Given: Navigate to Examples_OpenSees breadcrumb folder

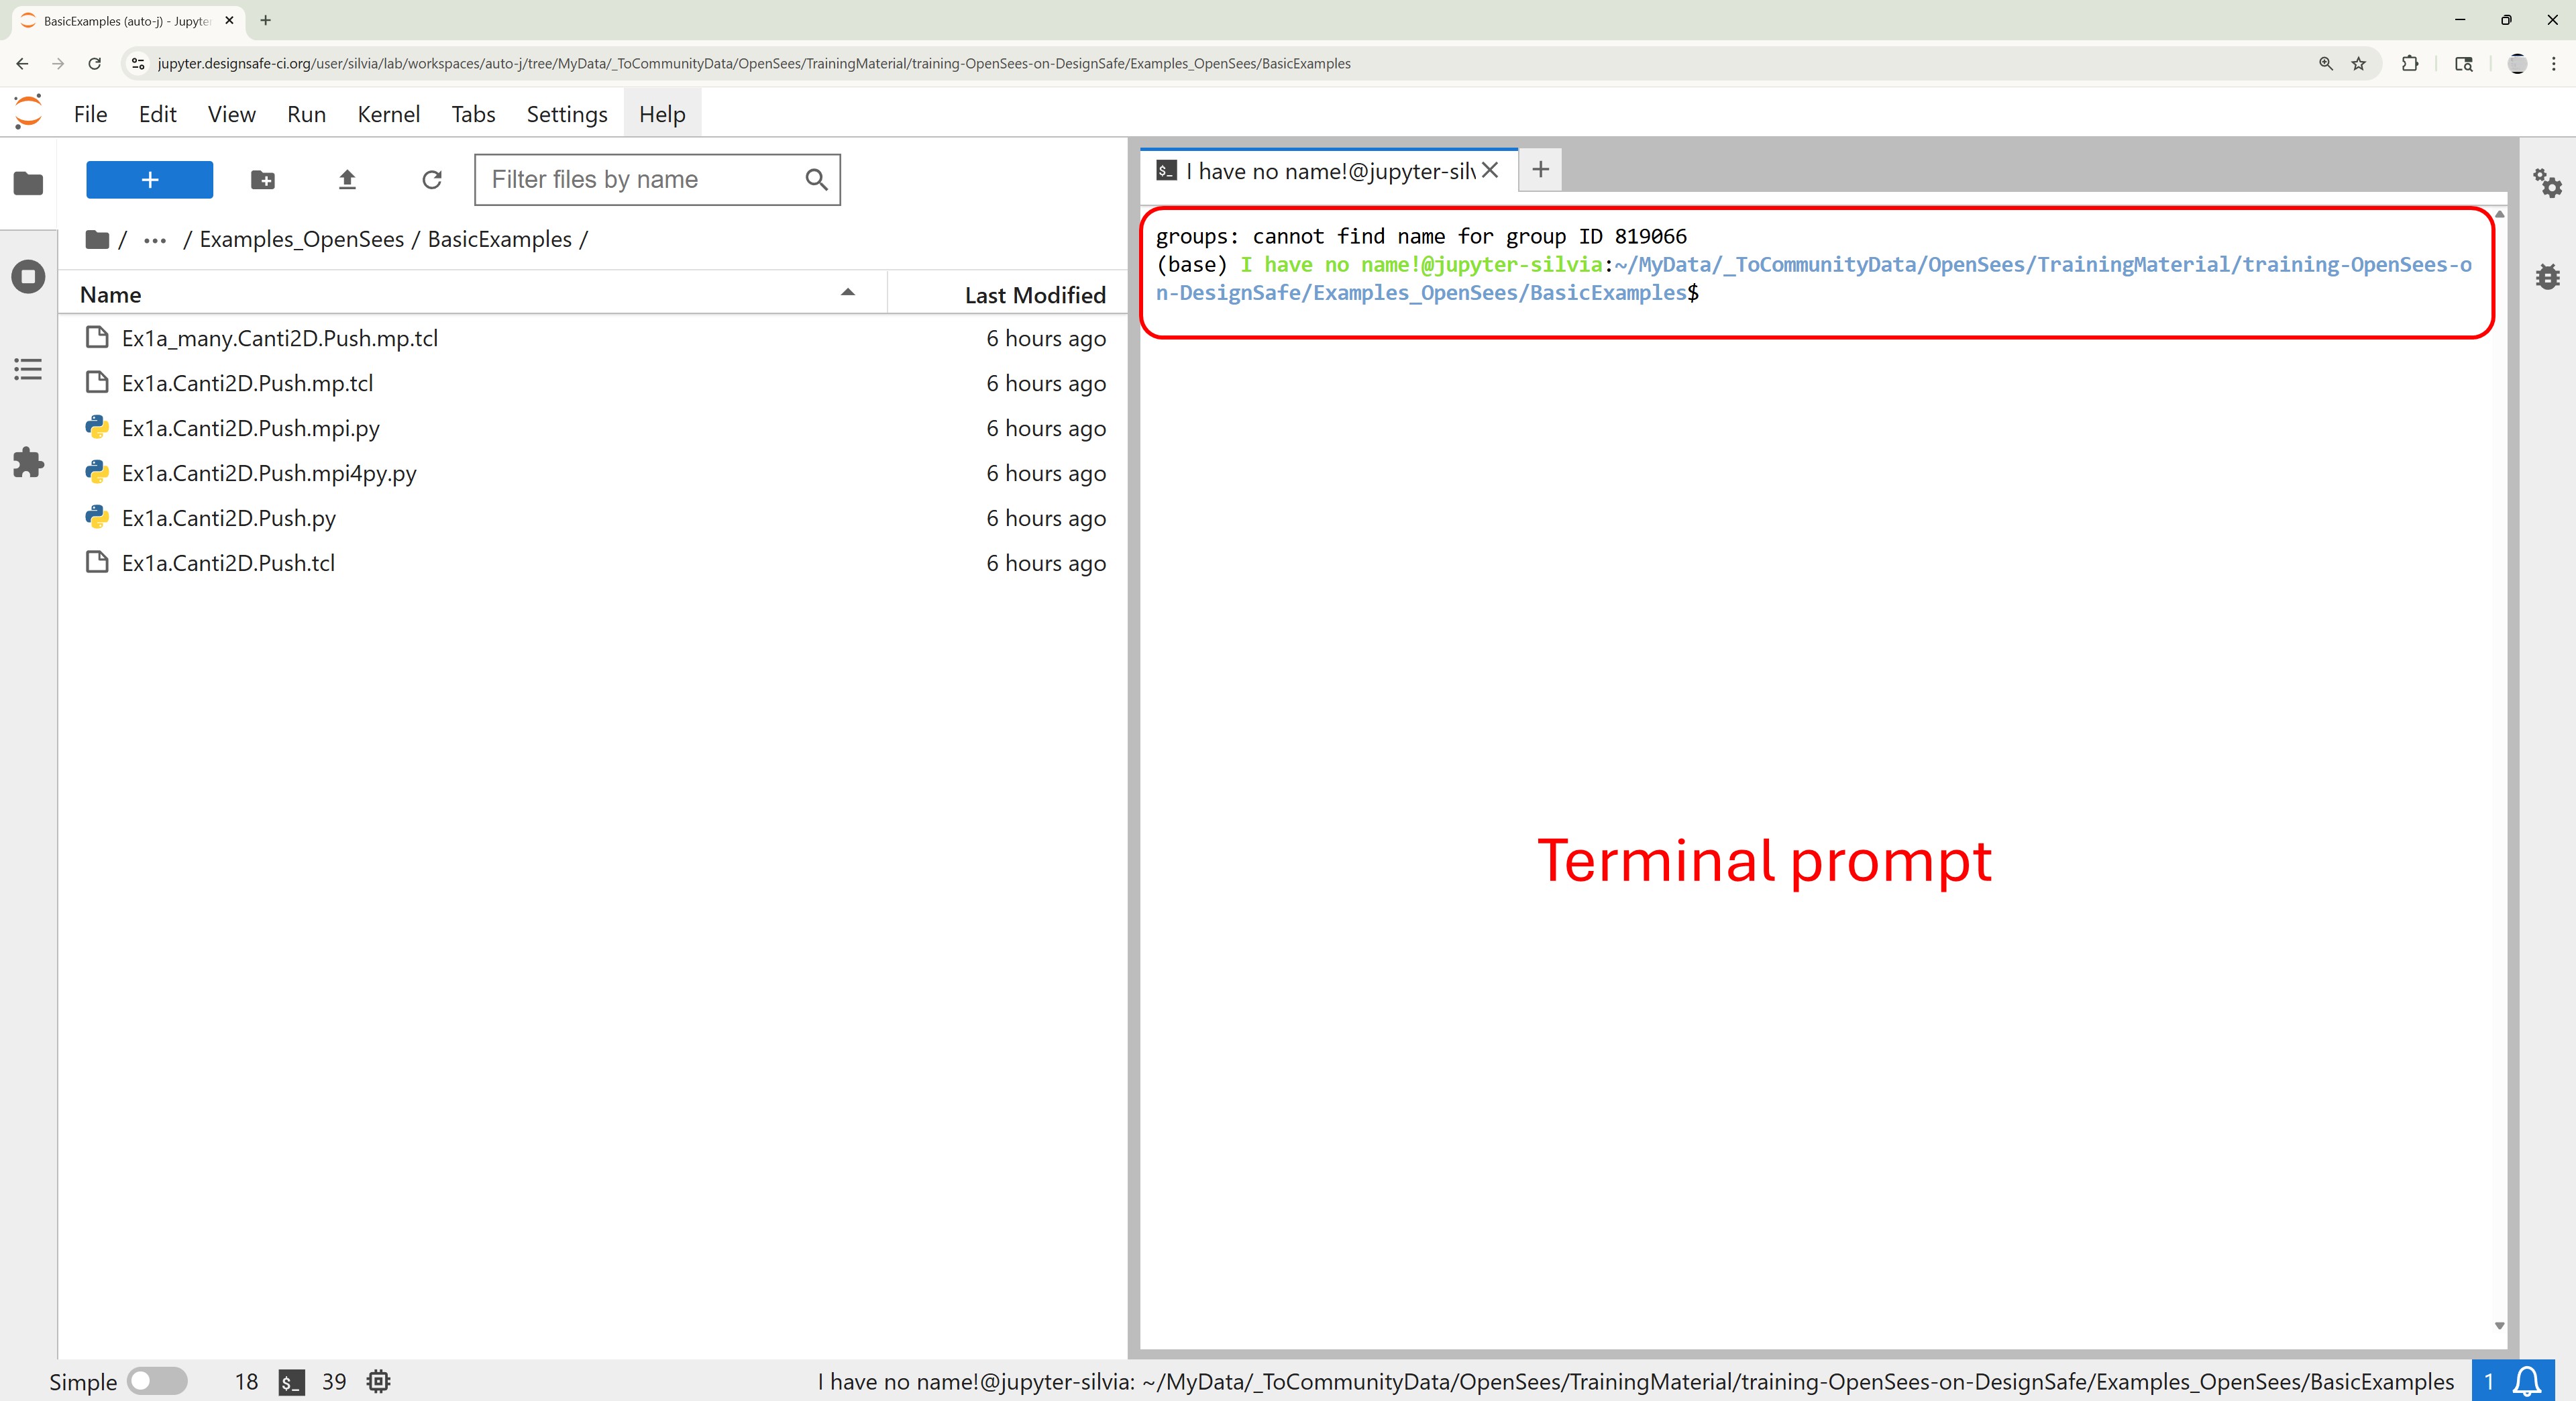Looking at the screenshot, I should point(301,240).
